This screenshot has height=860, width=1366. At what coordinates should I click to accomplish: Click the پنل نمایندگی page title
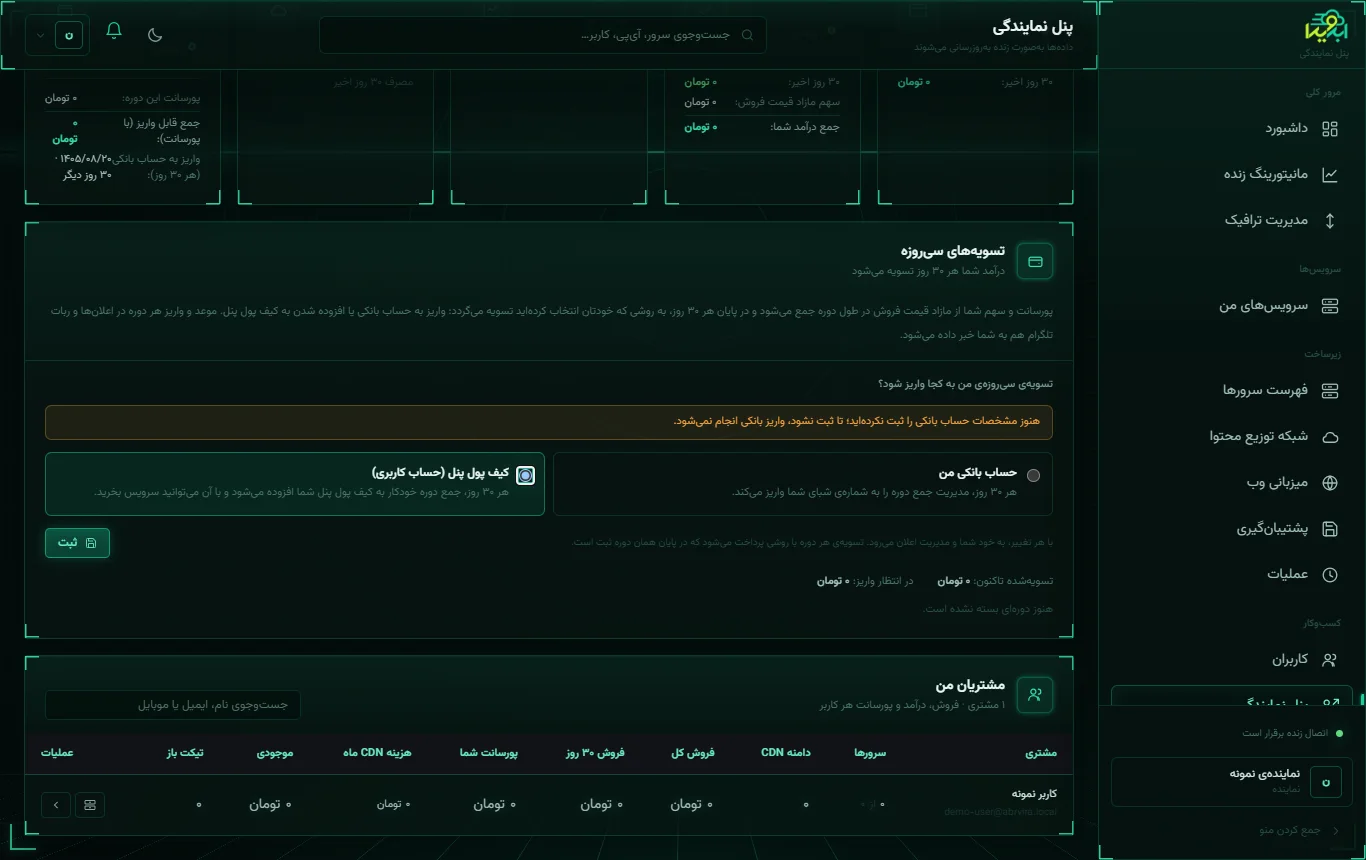(x=1033, y=26)
